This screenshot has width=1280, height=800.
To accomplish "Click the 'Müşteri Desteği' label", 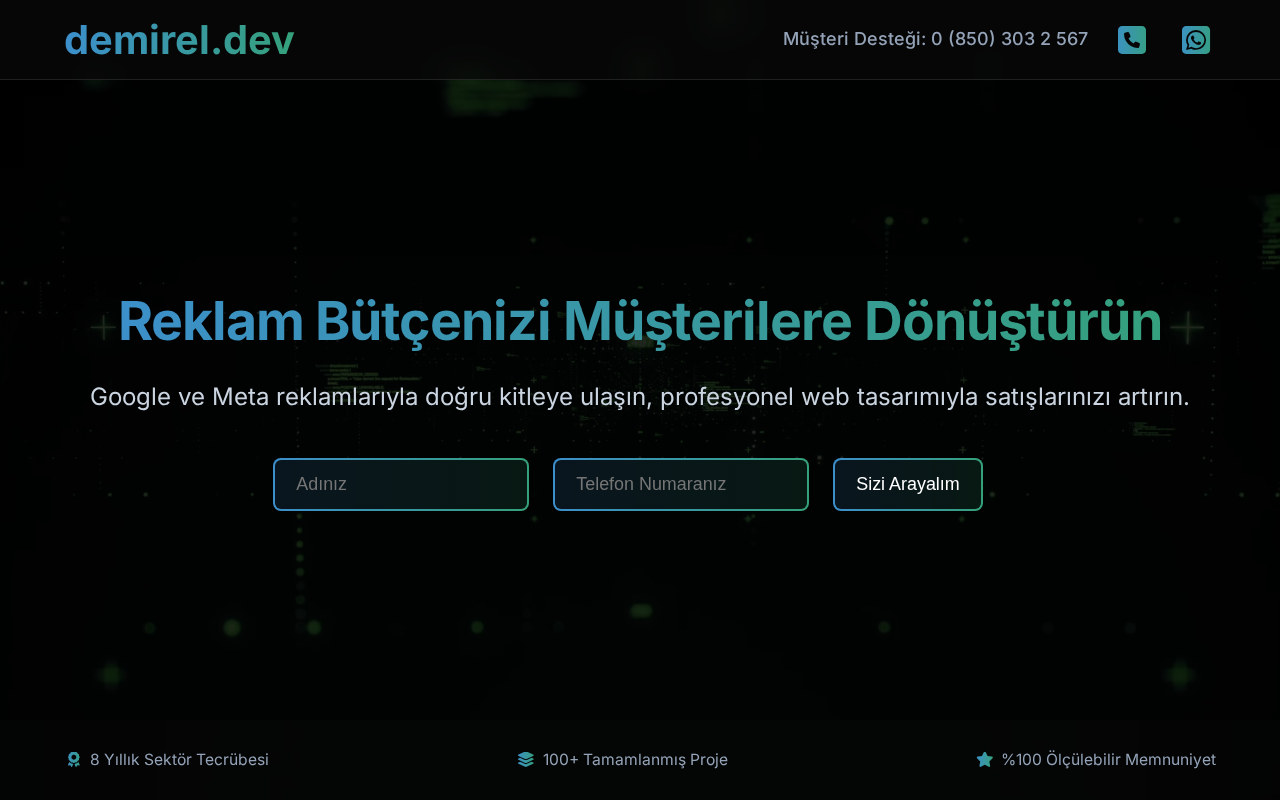I will (853, 39).
